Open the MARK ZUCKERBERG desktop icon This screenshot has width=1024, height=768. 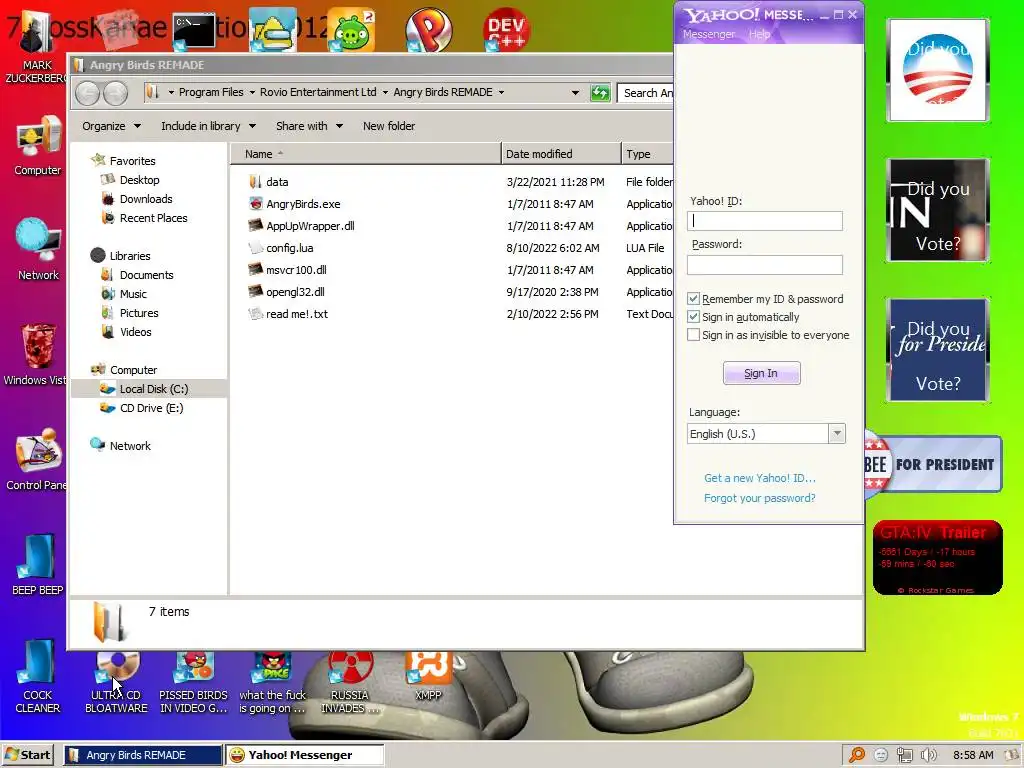click(36, 46)
